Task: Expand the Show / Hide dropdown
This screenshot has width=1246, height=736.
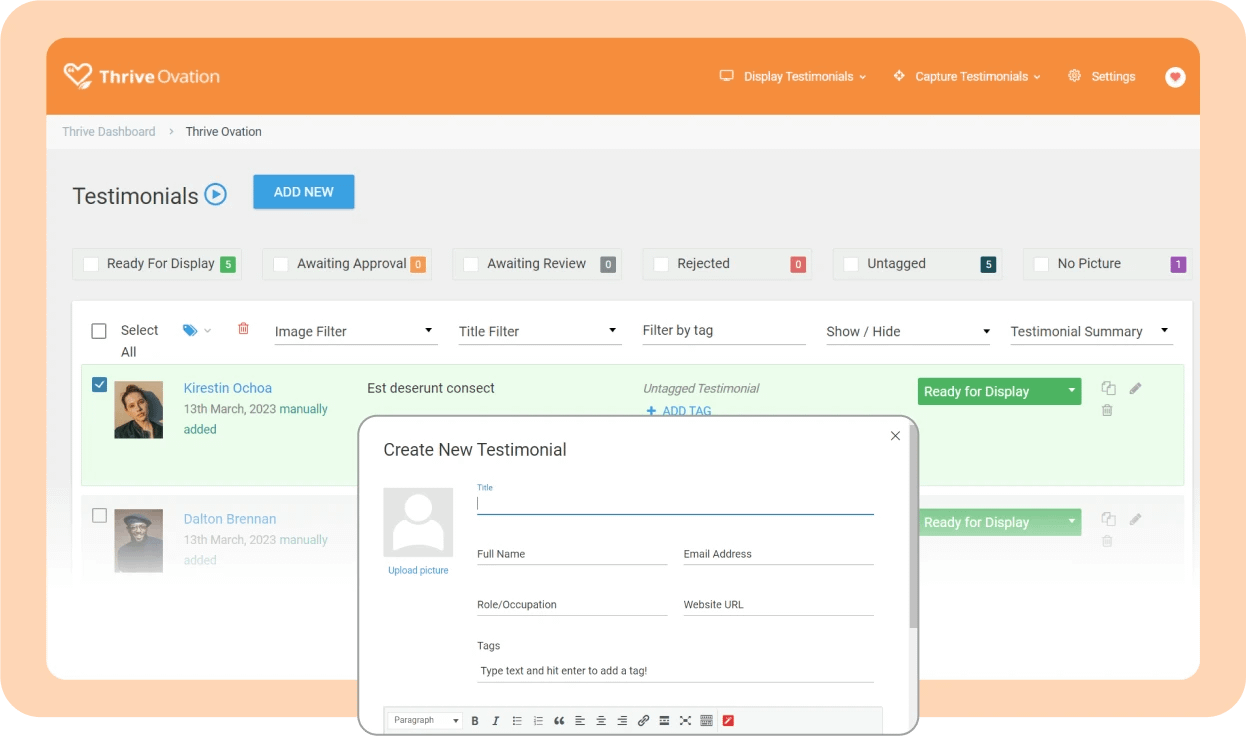Action: [x=906, y=331]
